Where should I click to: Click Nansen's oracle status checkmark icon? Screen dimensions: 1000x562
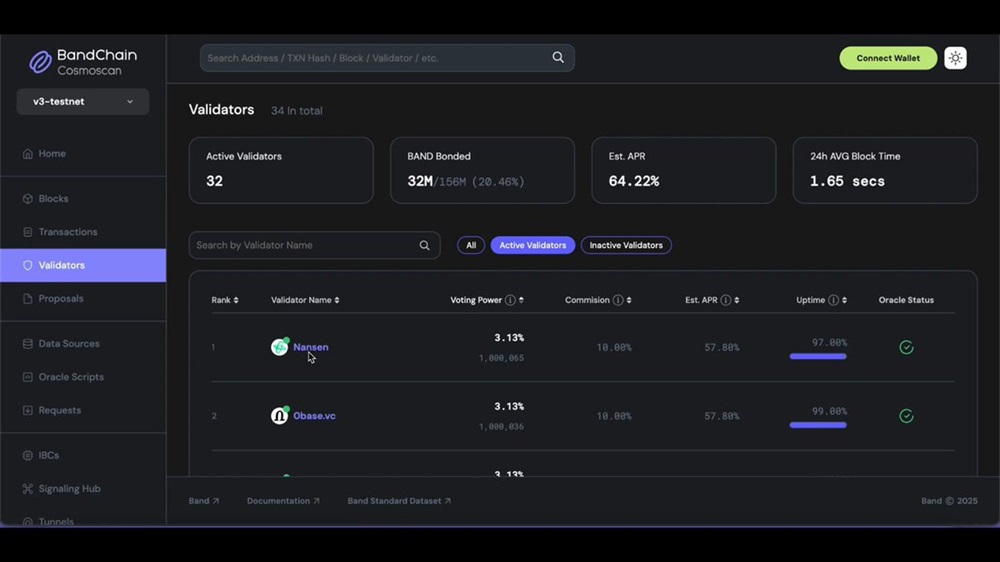click(x=906, y=347)
